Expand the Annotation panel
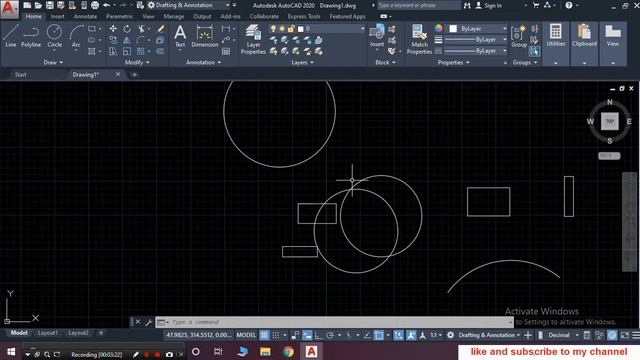The width and height of the screenshot is (640, 360). pos(204,62)
